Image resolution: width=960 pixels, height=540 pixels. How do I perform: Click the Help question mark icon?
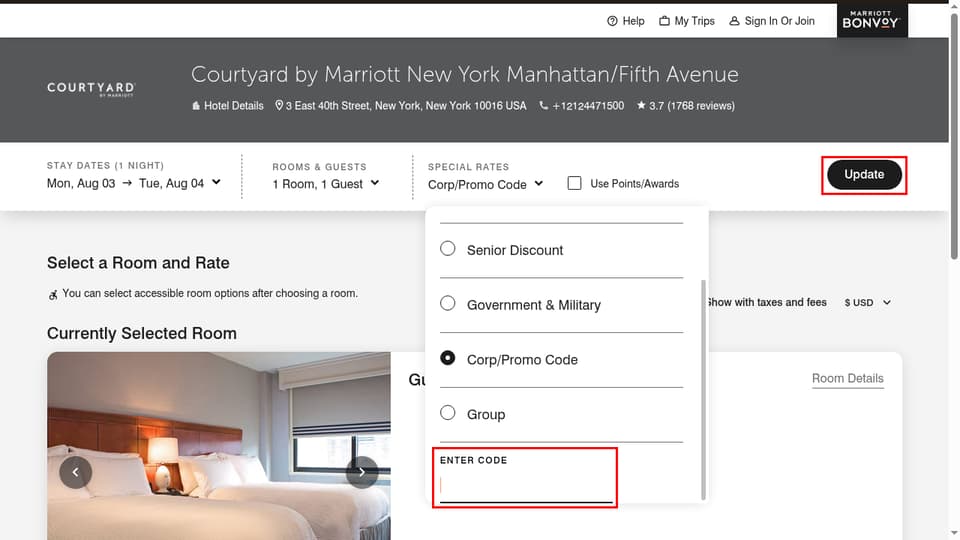tap(612, 21)
